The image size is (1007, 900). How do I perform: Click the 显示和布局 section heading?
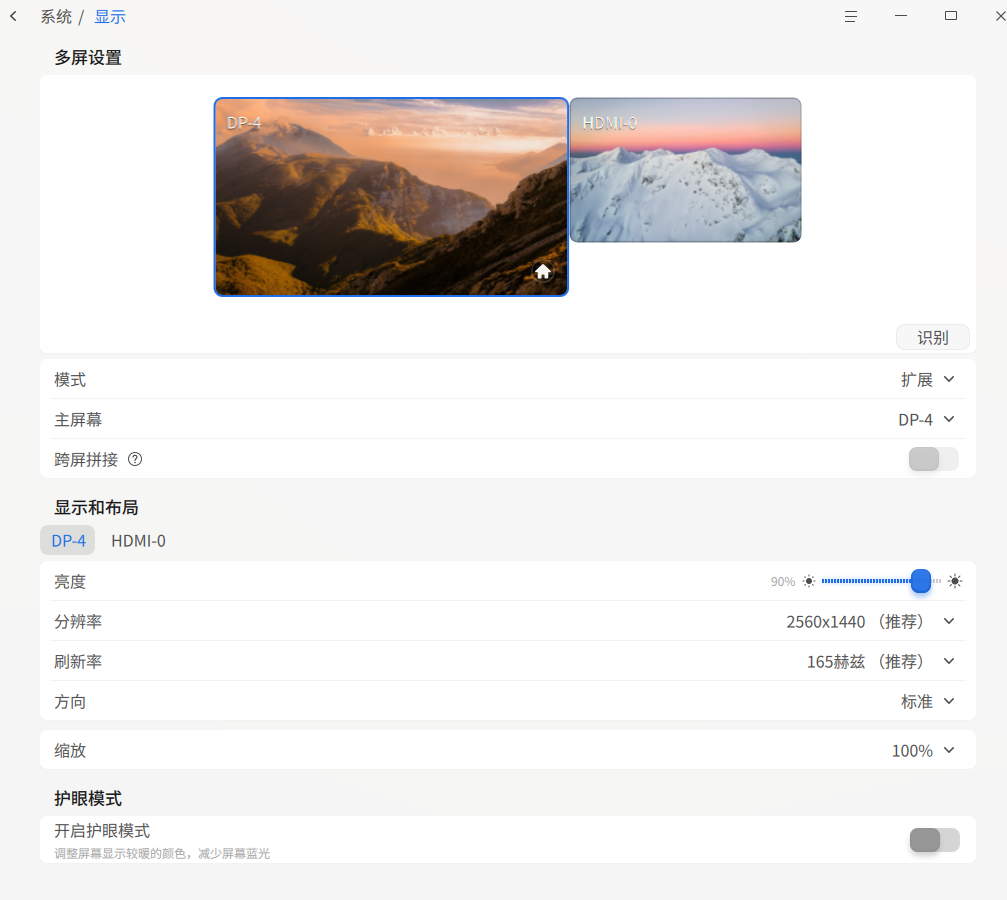click(96, 507)
